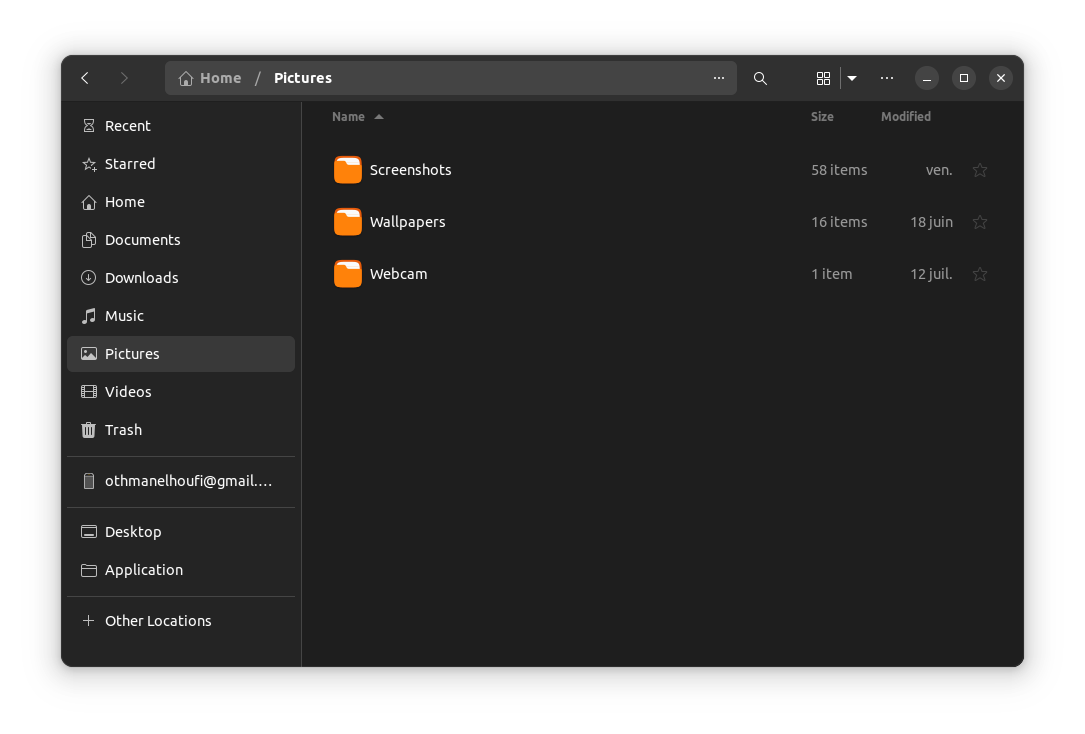Image resolution: width=1085 pixels, height=734 pixels.
Task: Select Starred in the sidebar
Action: pos(130,163)
